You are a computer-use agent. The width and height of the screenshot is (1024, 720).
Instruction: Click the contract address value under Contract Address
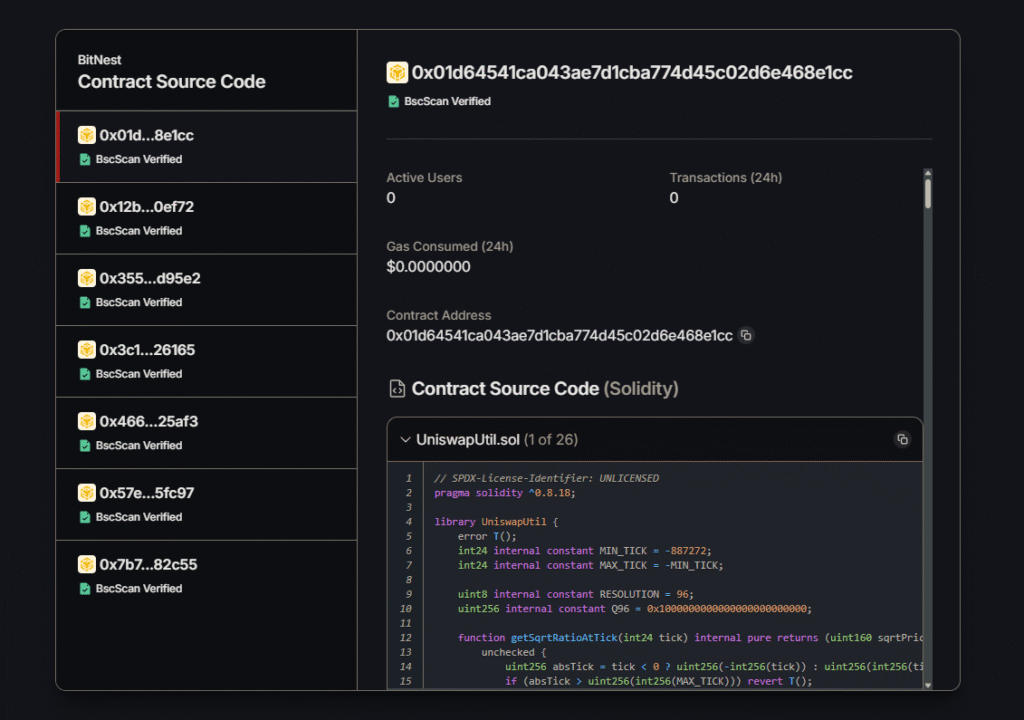559,336
